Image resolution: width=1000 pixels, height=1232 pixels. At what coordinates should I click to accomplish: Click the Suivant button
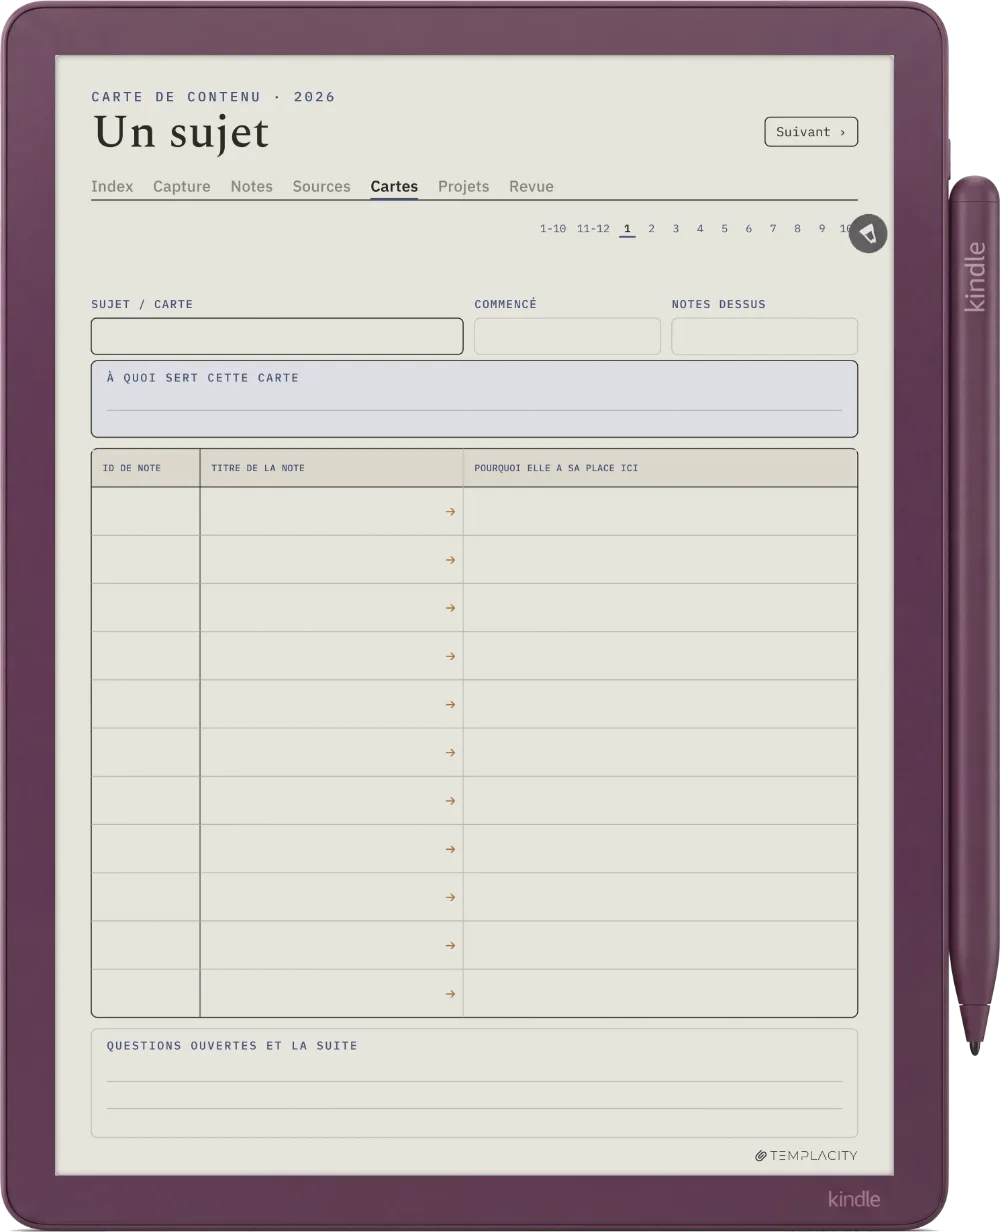point(811,132)
